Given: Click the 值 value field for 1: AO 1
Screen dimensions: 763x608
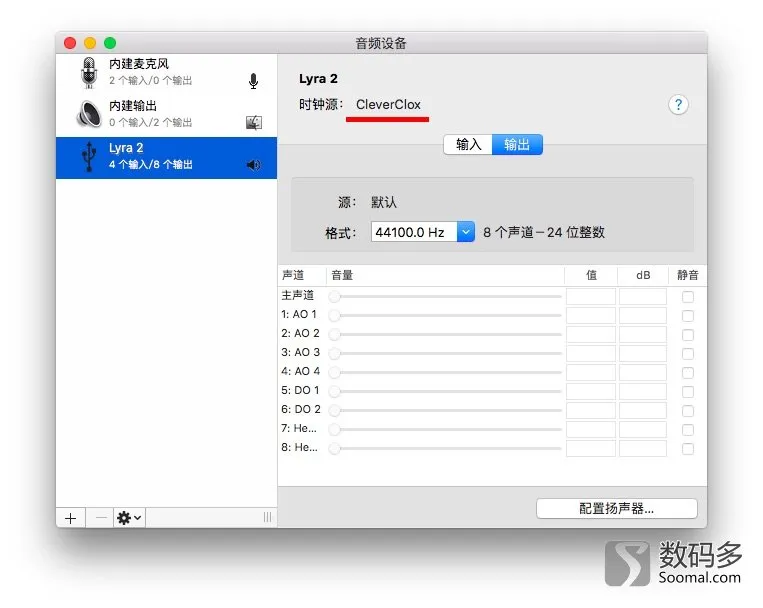Looking at the screenshot, I should pyautogui.click(x=591, y=315).
